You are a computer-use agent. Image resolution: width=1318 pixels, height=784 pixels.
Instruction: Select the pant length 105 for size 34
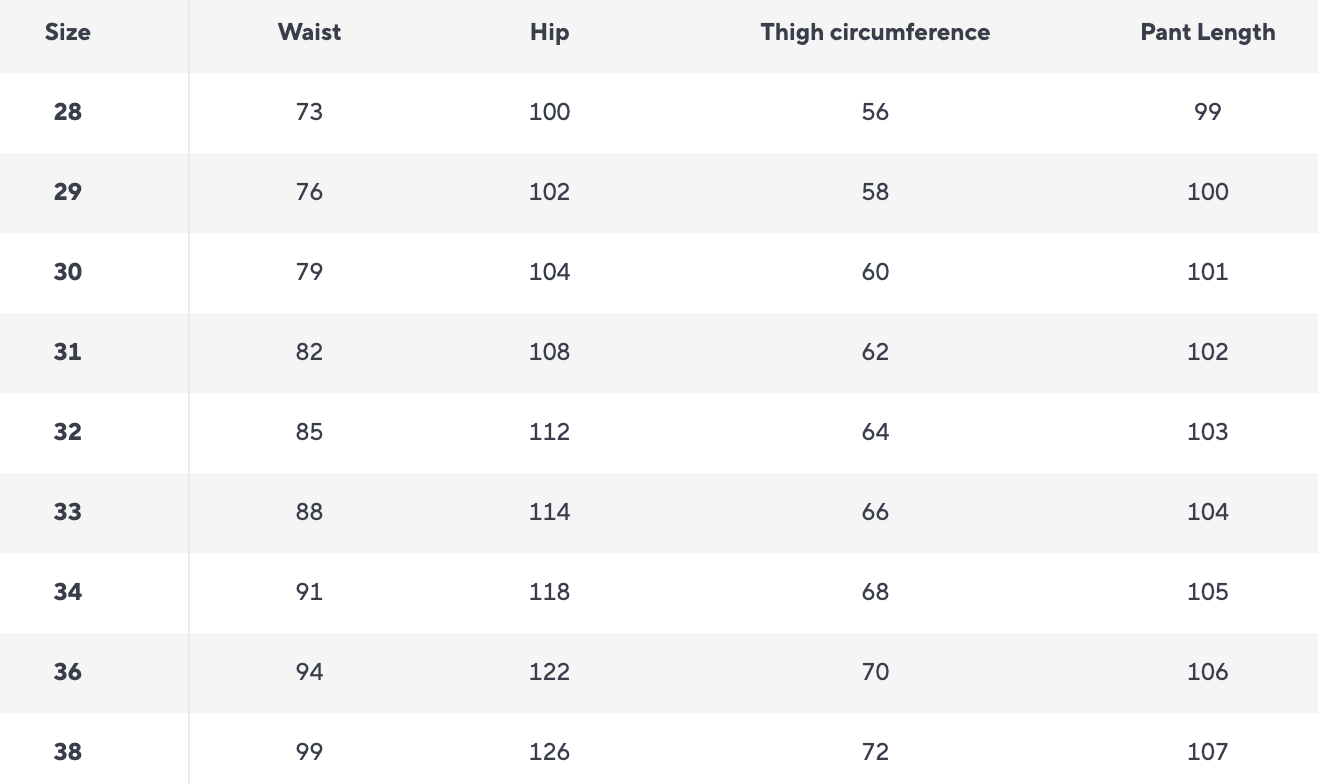point(1207,592)
